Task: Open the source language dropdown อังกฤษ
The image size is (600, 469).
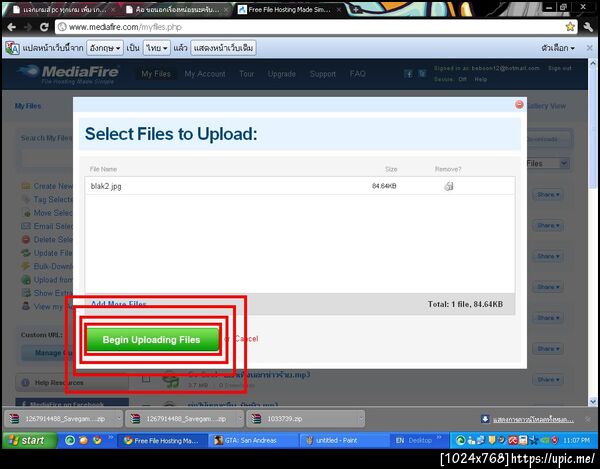Action: click(105, 48)
